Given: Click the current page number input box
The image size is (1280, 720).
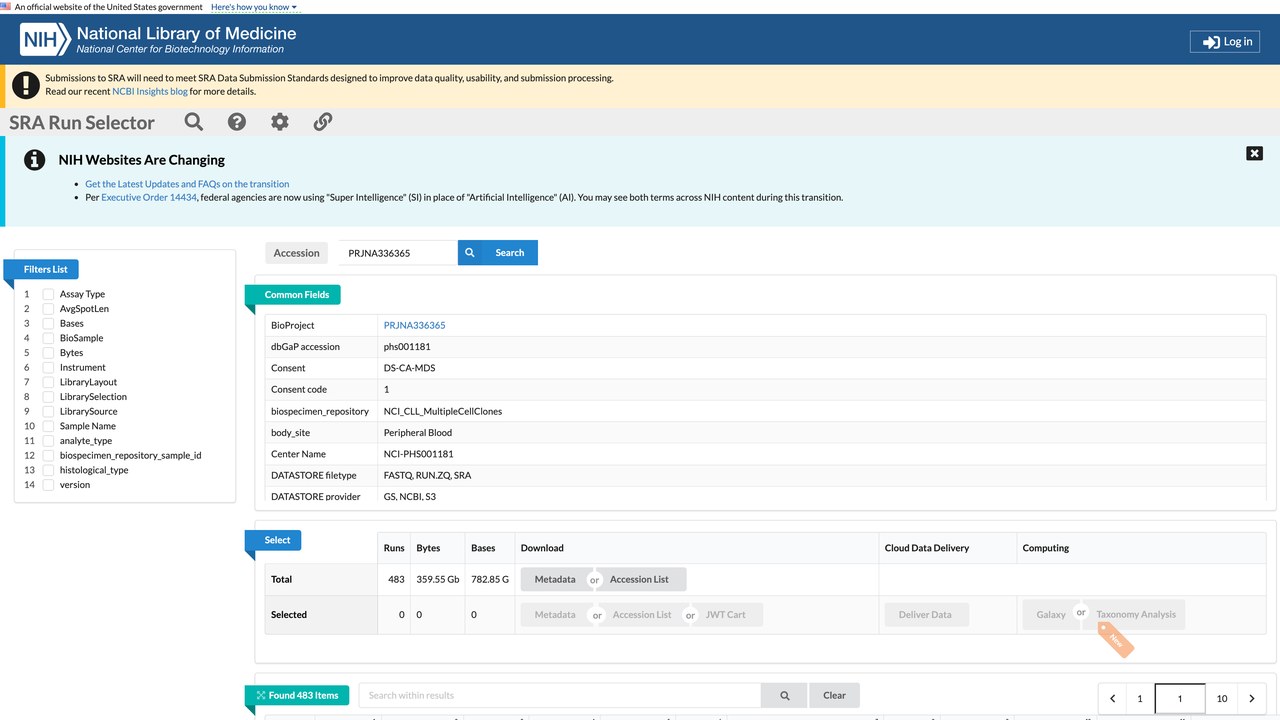Looking at the screenshot, I should (x=1180, y=699).
